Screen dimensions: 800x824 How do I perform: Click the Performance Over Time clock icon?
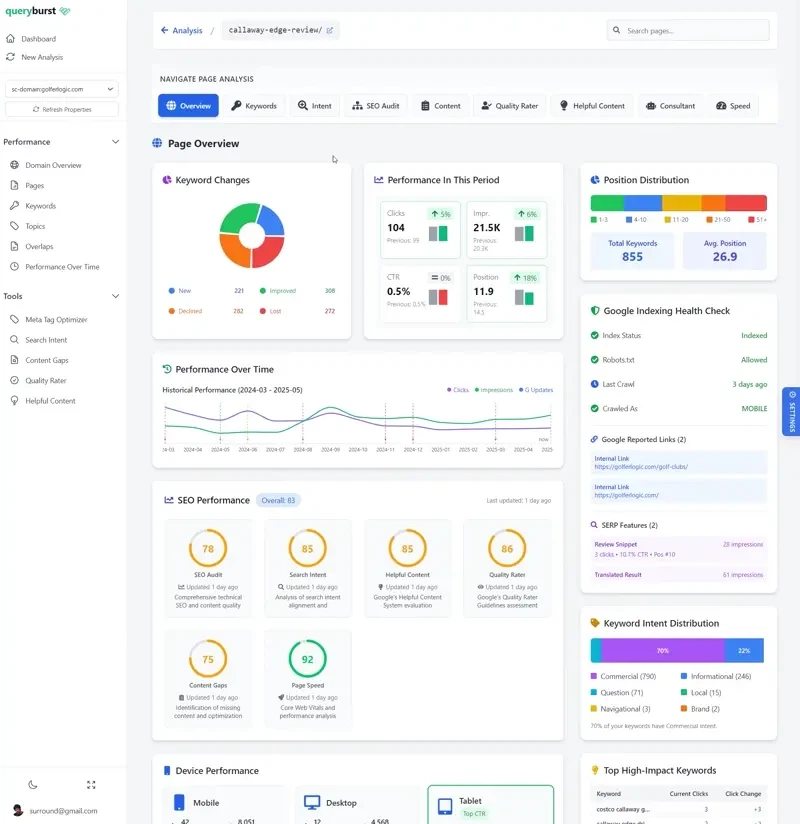pyautogui.click(x=14, y=266)
